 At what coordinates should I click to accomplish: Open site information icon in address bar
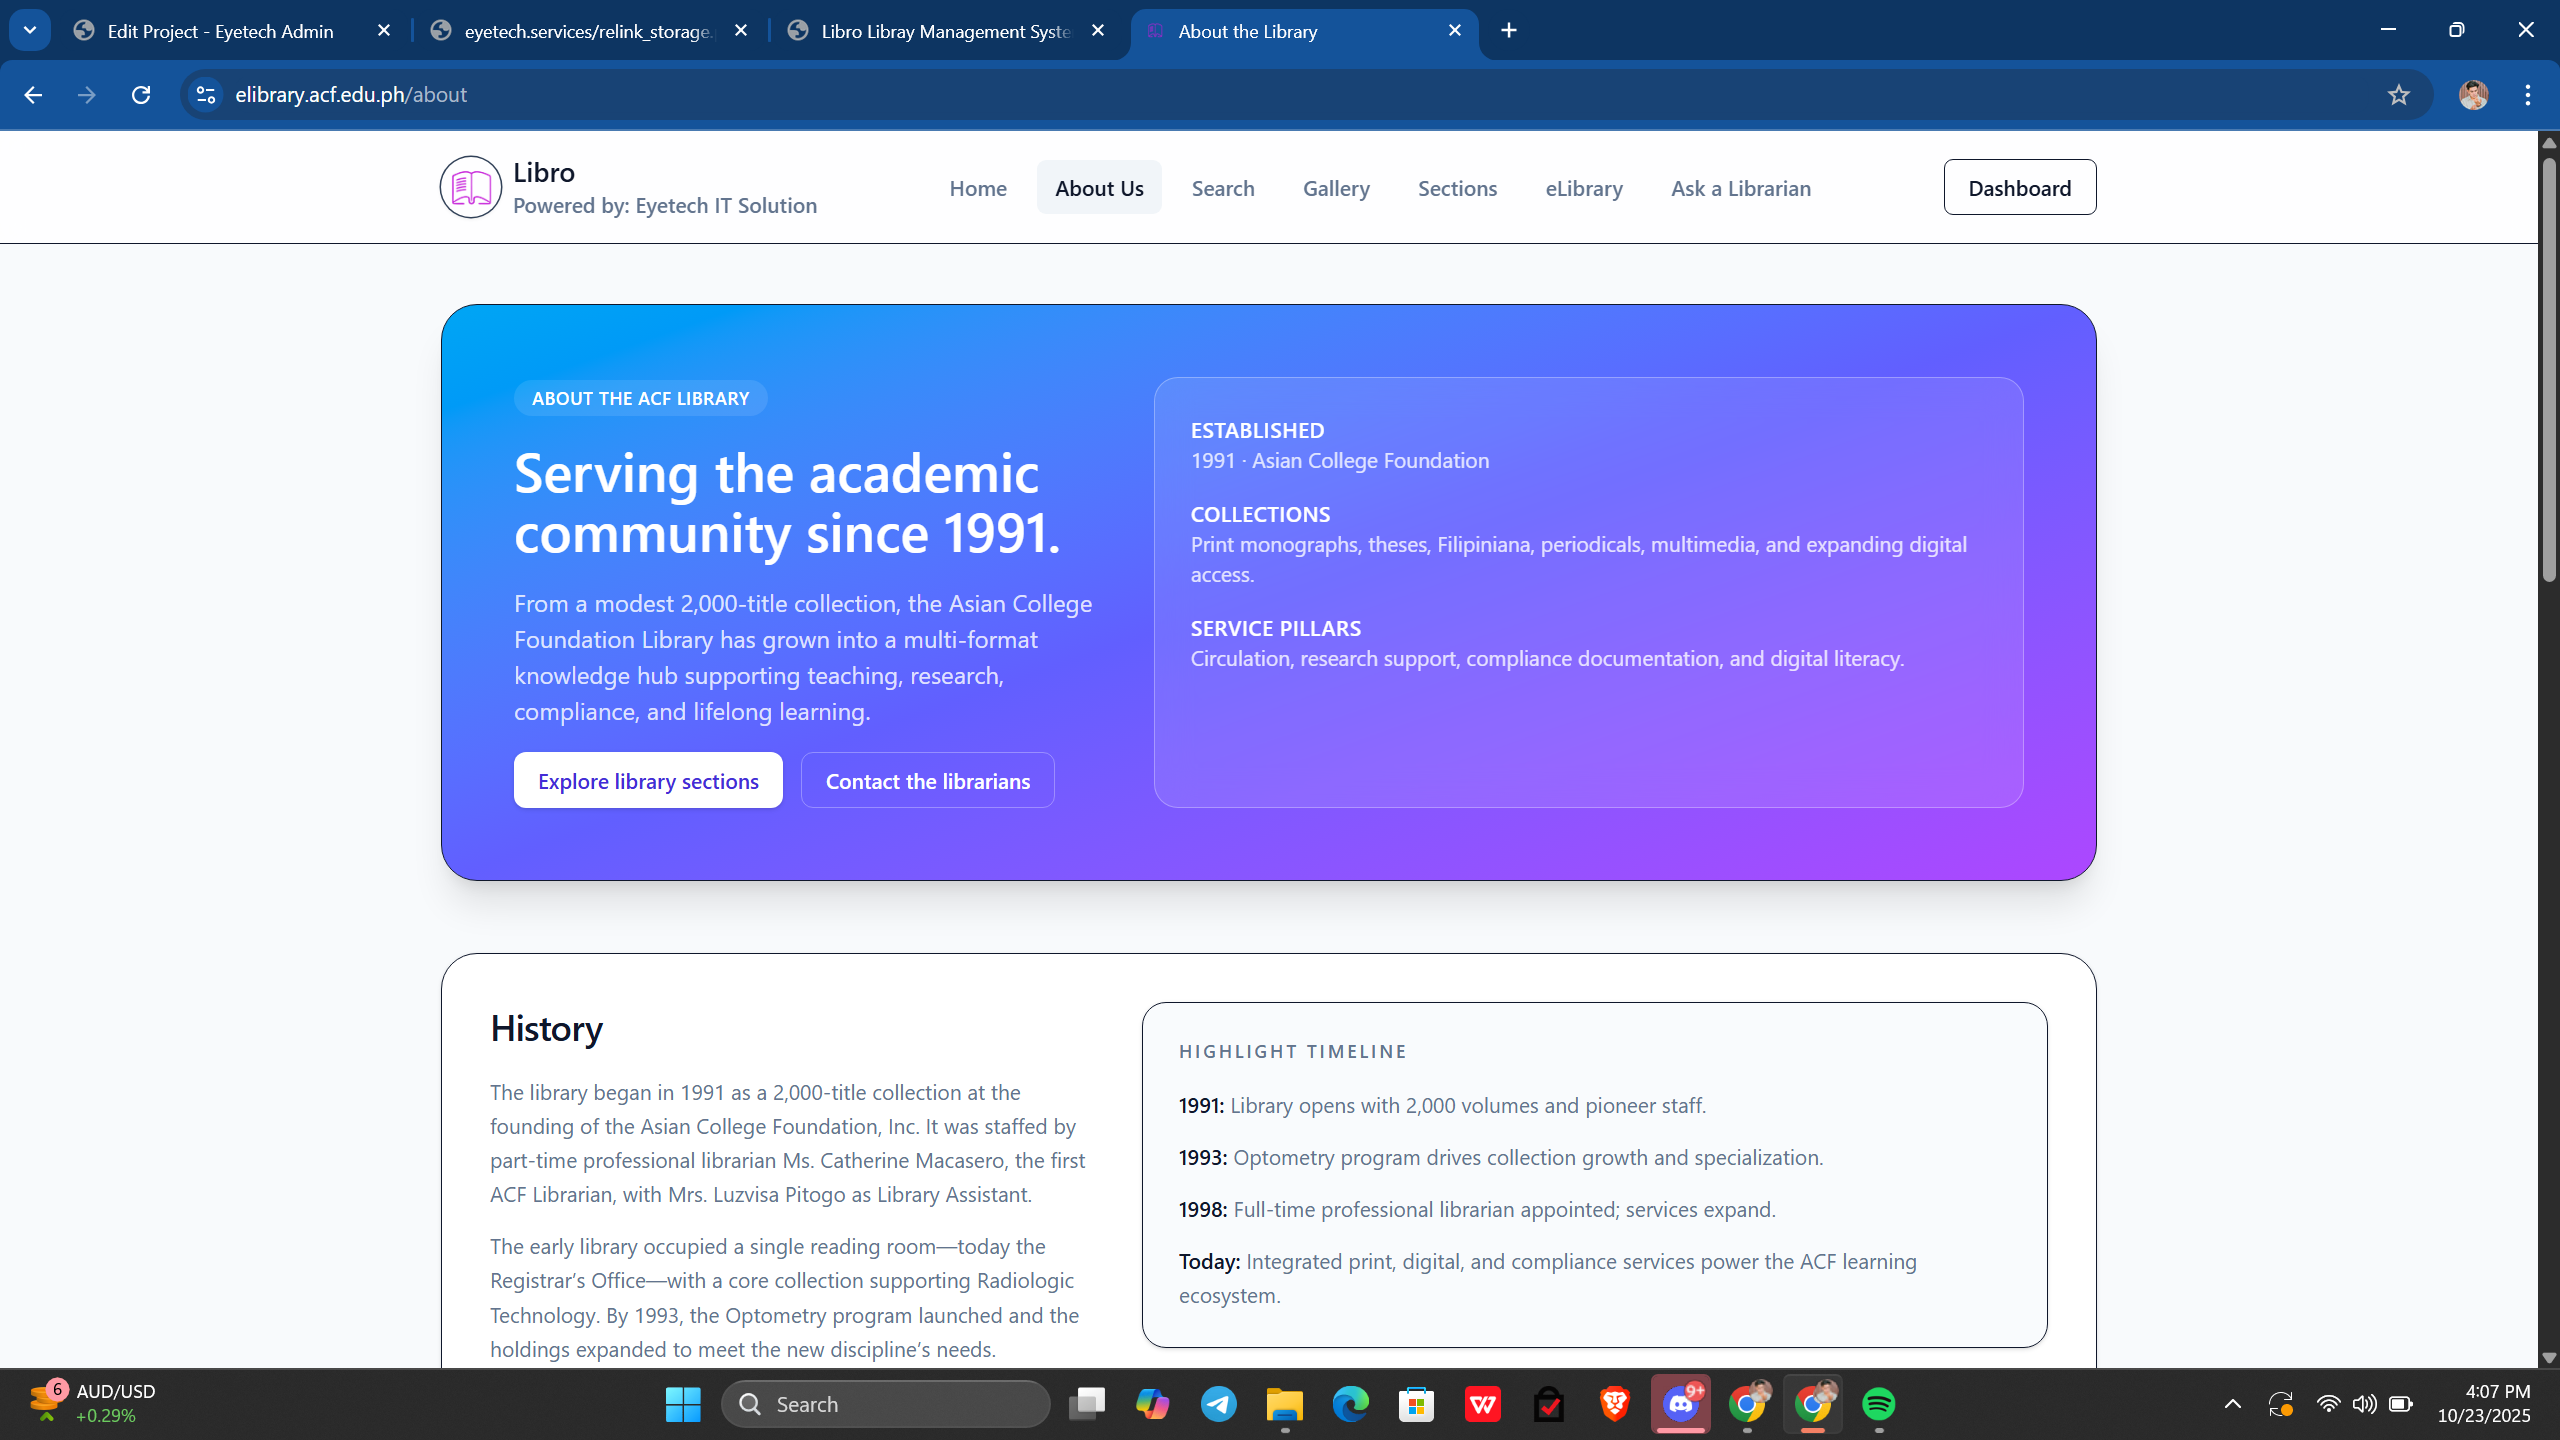(x=206, y=95)
